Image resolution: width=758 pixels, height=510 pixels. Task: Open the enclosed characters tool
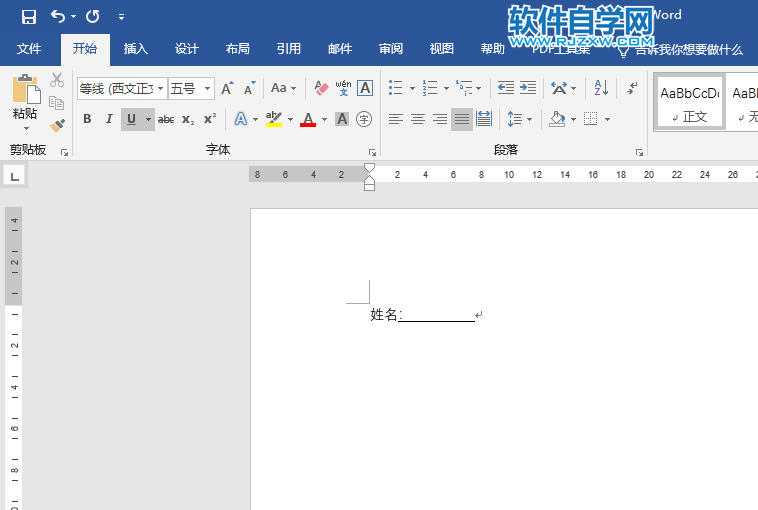tap(364, 119)
